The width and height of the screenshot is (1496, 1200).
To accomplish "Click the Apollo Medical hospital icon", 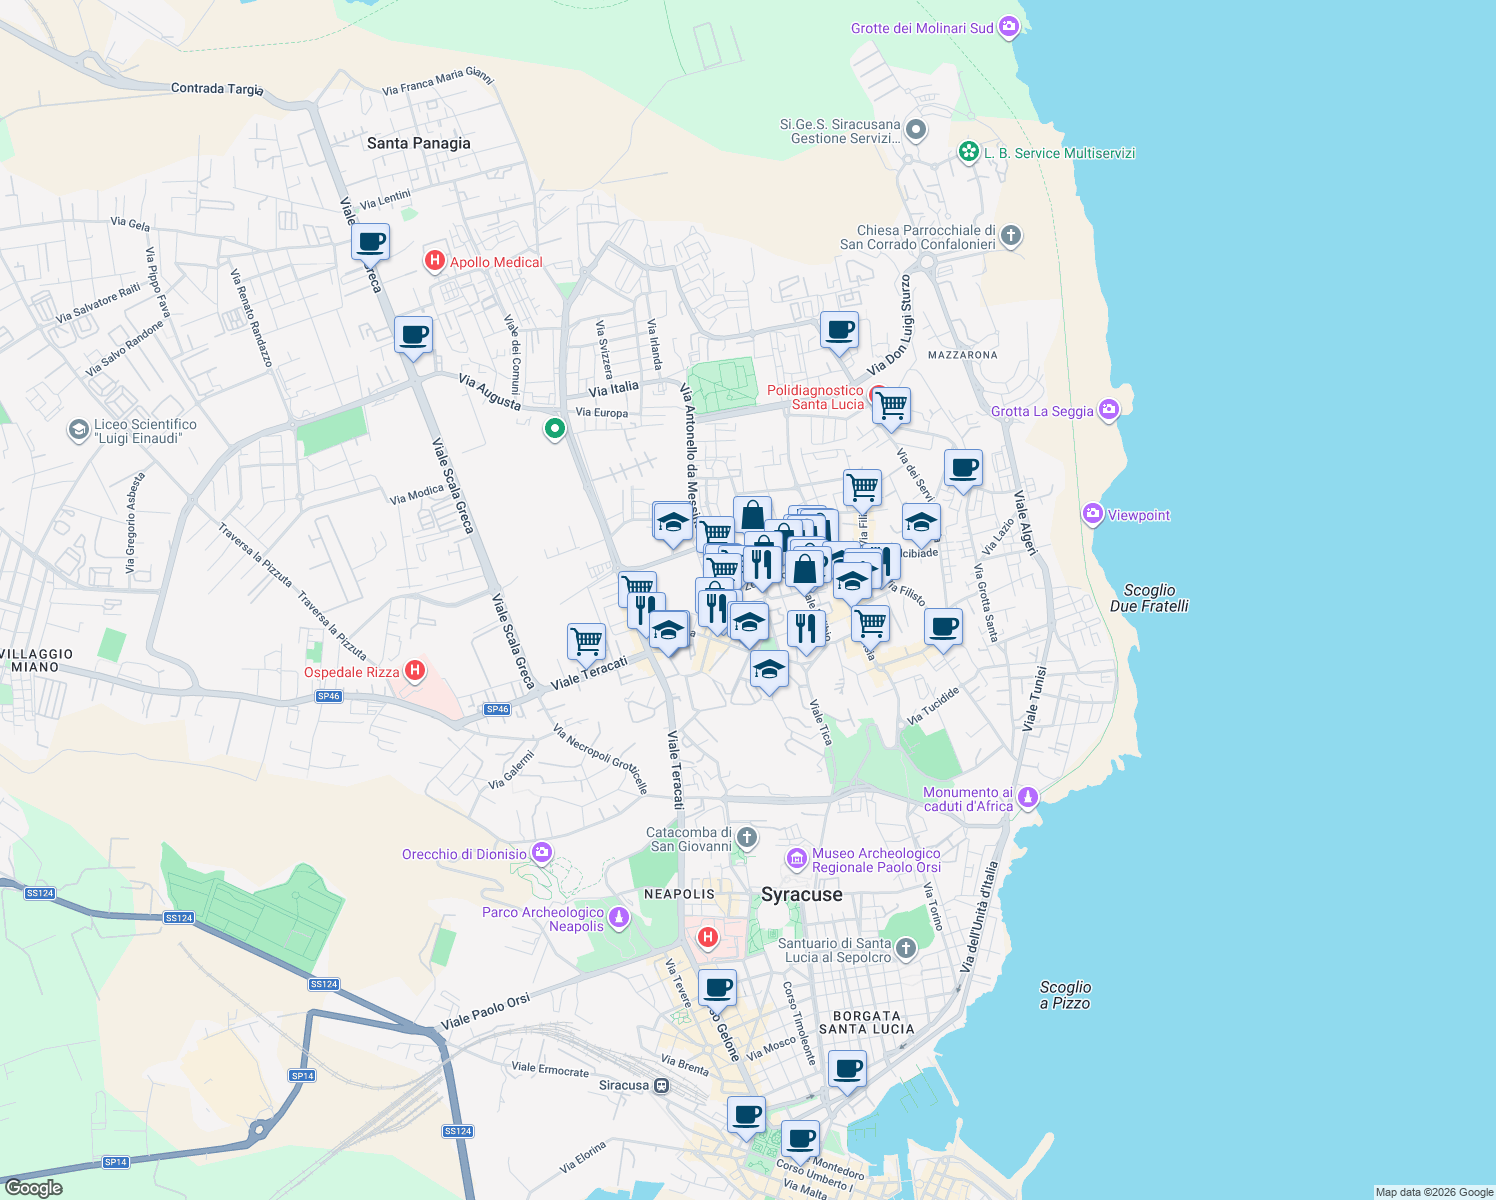I will pos(435,260).
